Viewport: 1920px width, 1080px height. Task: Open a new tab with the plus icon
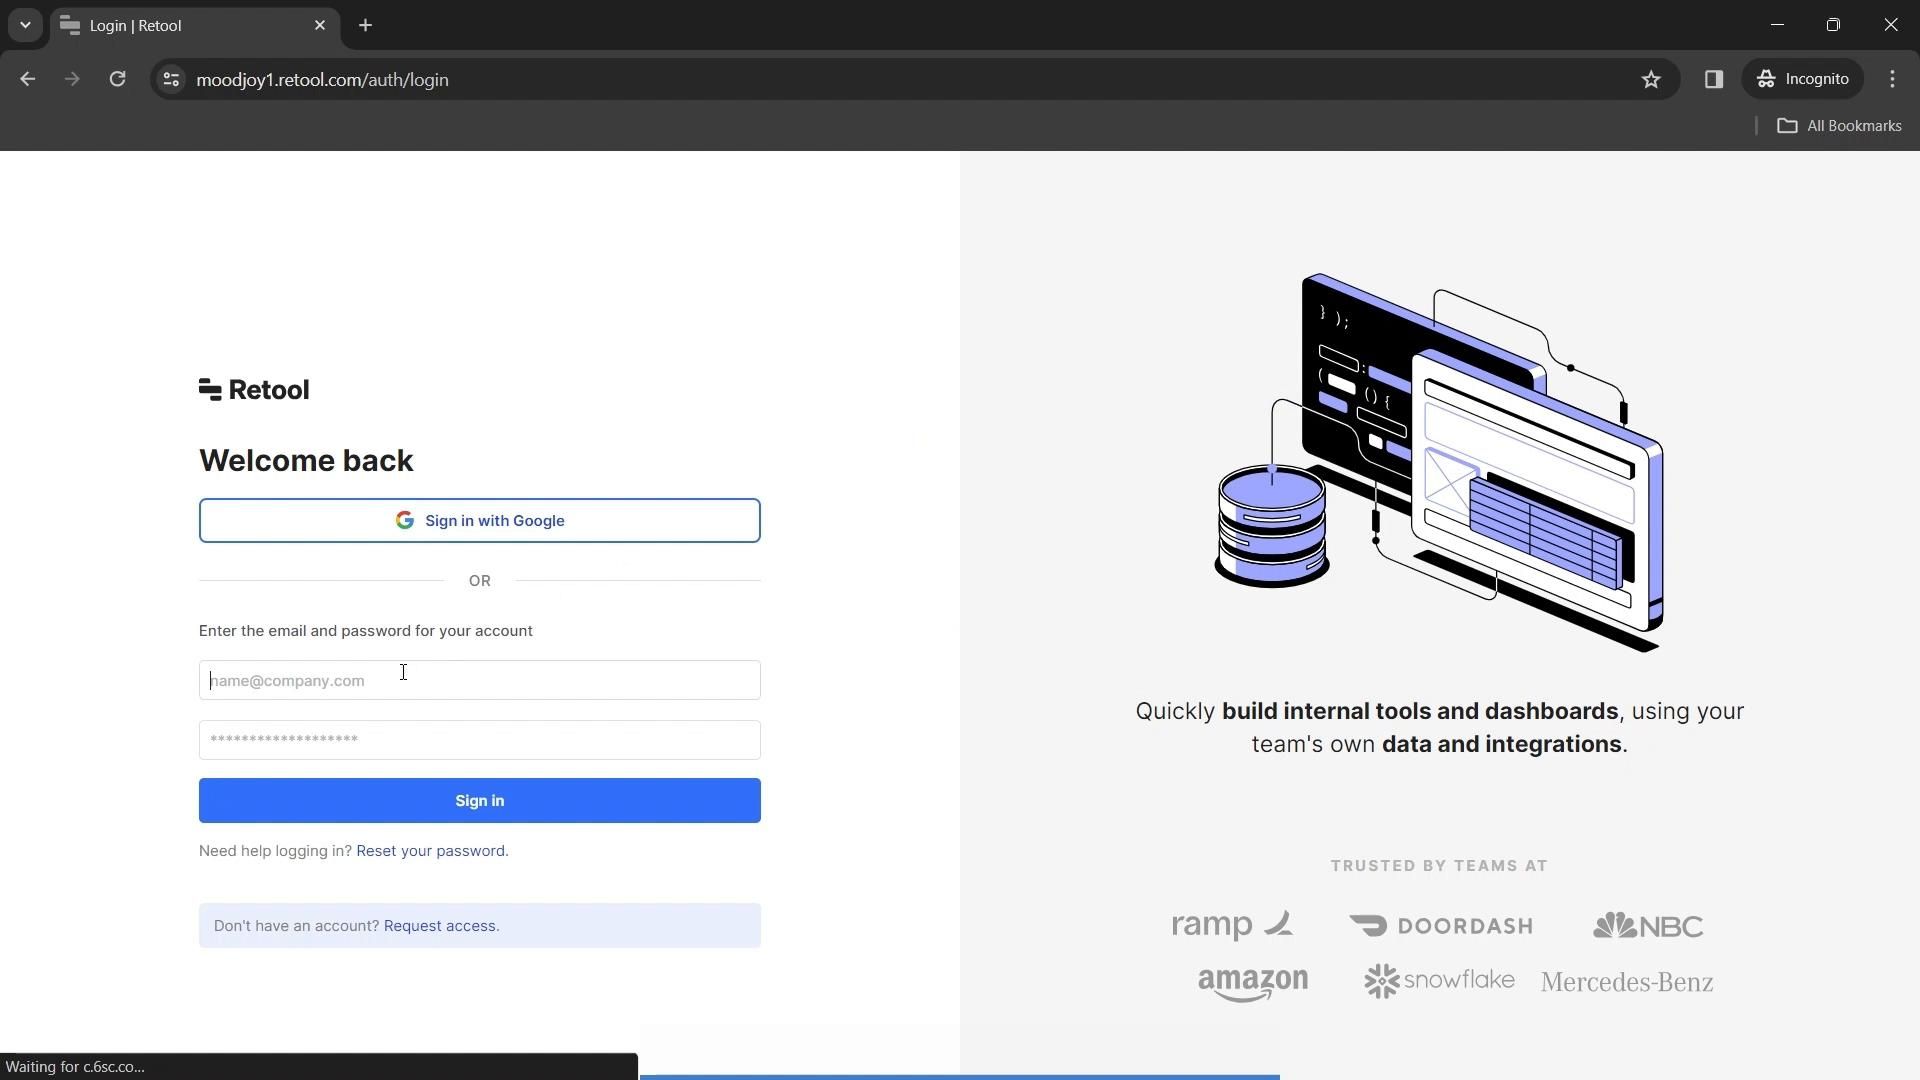[x=365, y=25]
